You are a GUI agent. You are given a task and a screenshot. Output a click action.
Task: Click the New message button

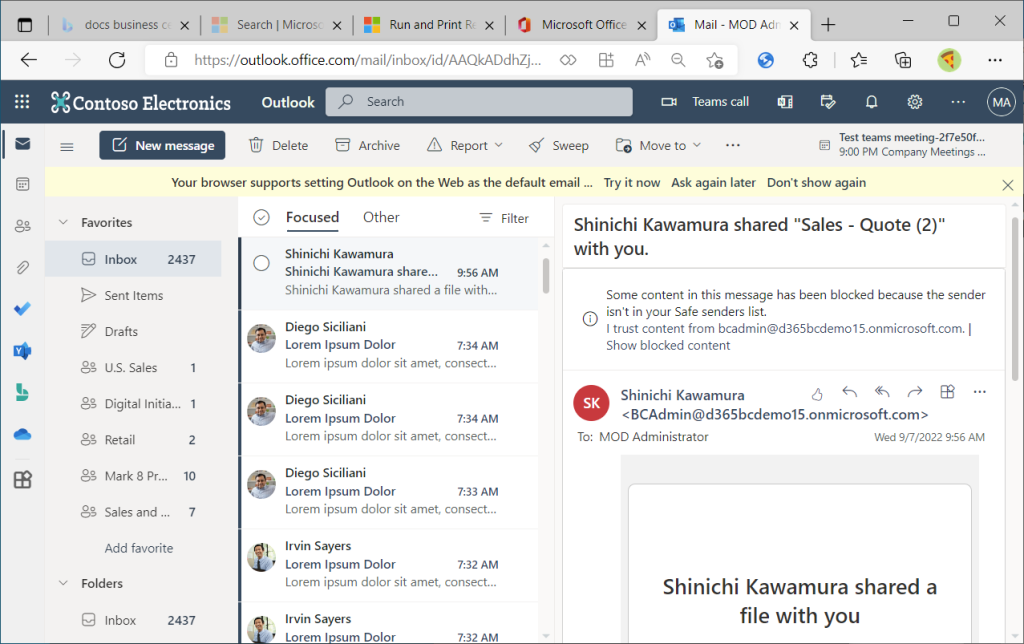tap(162, 145)
